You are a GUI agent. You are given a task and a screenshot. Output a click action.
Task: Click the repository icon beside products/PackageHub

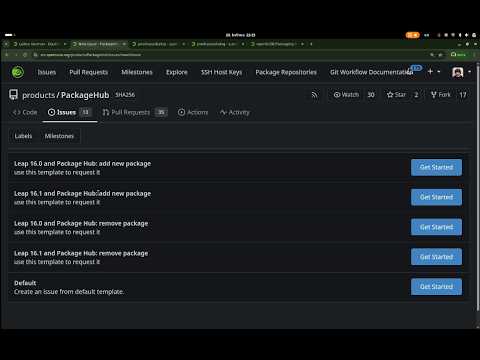click(x=13, y=95)
